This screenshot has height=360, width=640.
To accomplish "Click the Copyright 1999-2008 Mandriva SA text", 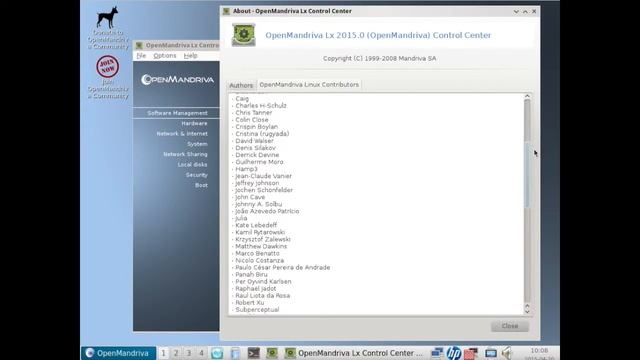I will [379, 58].
